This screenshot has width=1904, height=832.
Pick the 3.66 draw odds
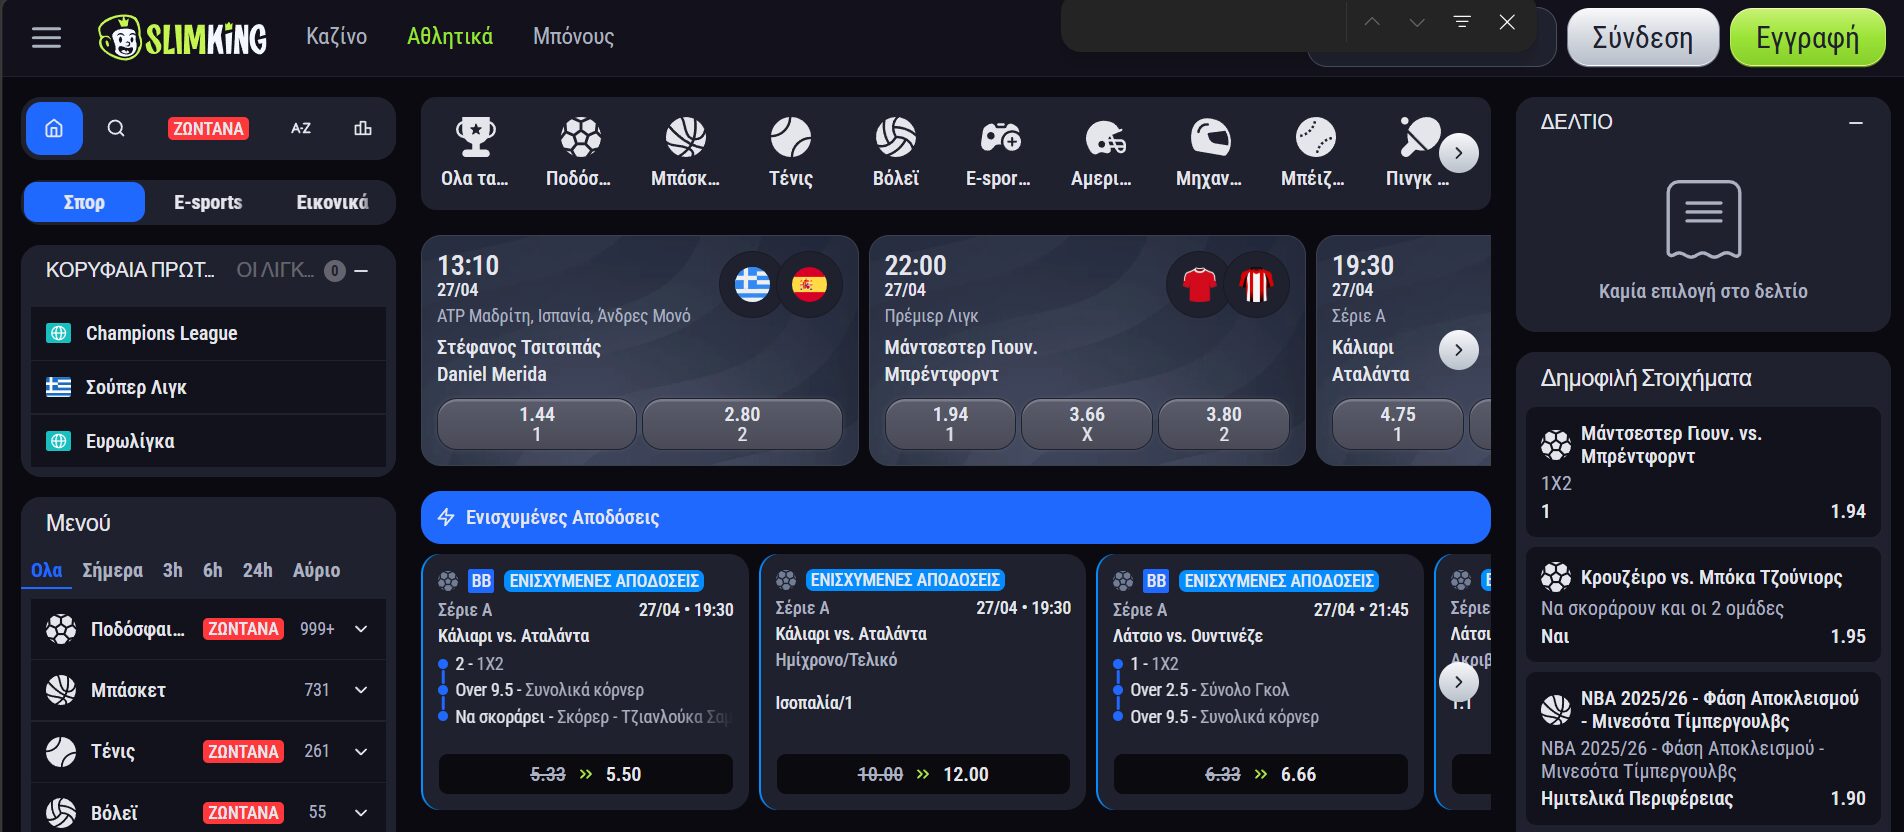(1087, 424)
